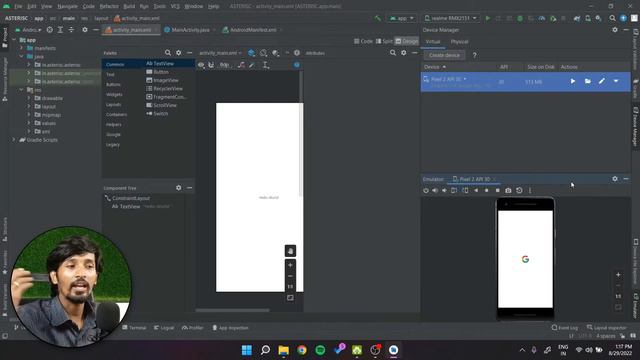Screen dimensions: 640x360
Task: Click the Select Opened File target icon
Action: coord(49,30)
